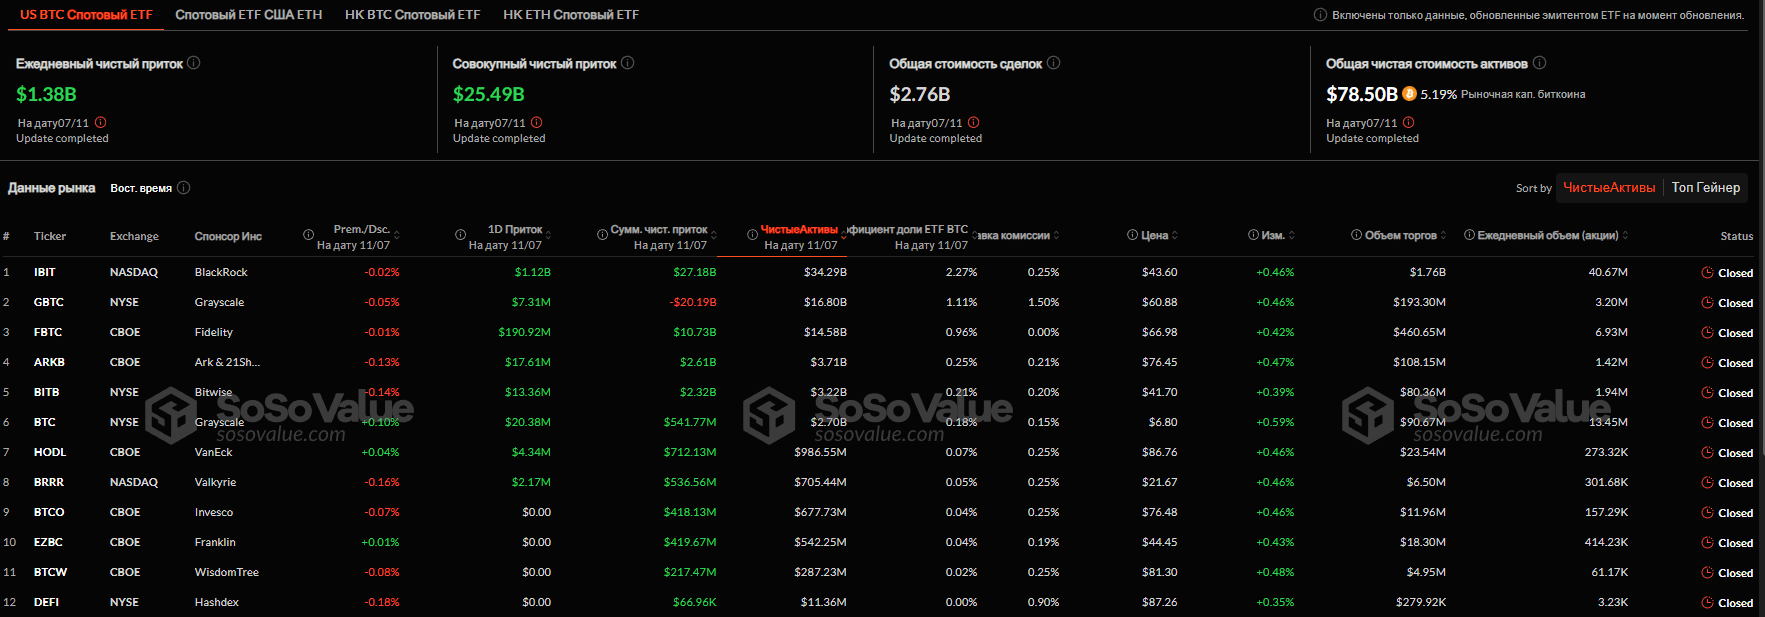1765x617 pixels.
Task: Toggle sort arrows on 1D Приток column
Action: coord(549,236)
